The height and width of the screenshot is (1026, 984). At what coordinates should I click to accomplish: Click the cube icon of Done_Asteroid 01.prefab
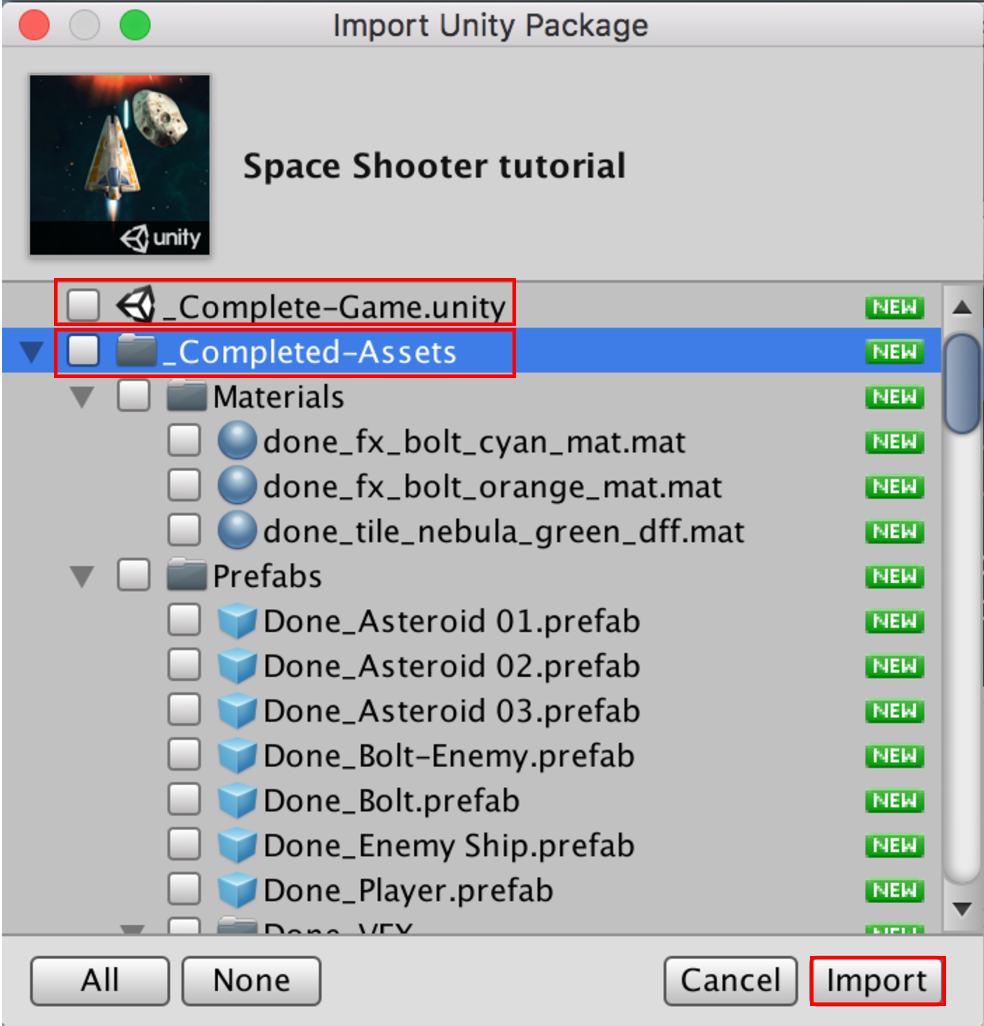click(x=236, y=620)
